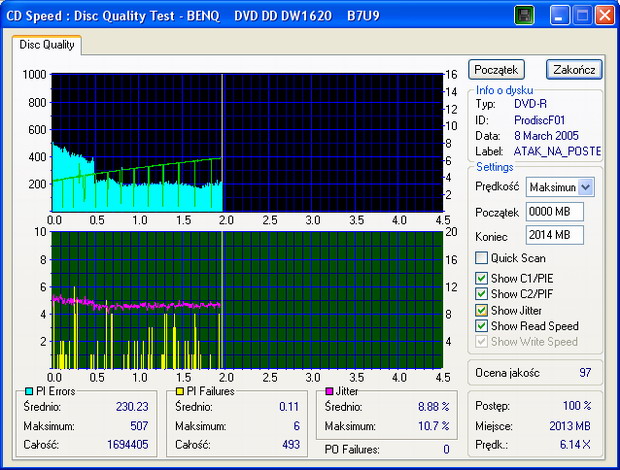Click the PI Failures total 493
The width and height of the screenshot is (620, 470).
pos(291,445)
